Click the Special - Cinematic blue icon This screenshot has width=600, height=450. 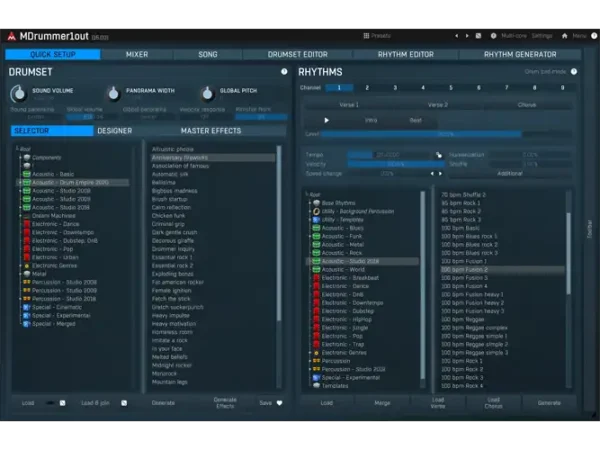click(27, 307)
